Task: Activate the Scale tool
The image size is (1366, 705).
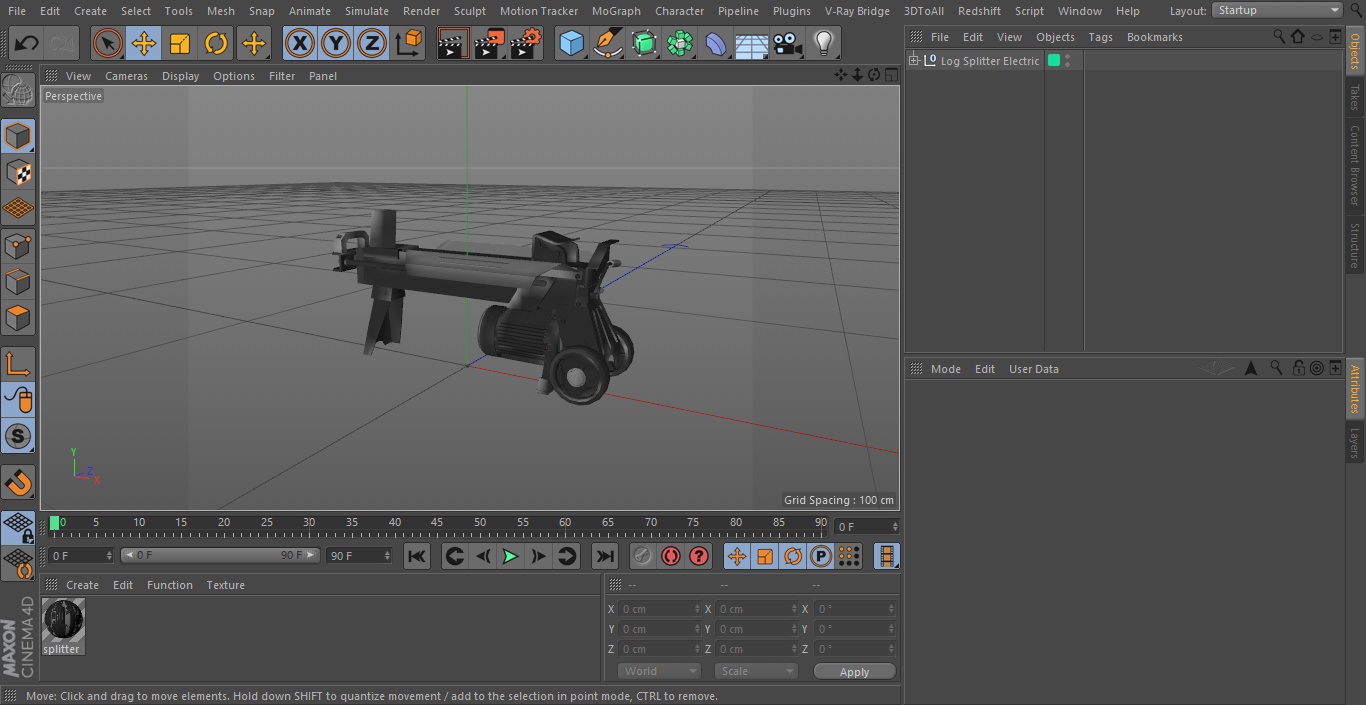Action: tap(180, 43)
